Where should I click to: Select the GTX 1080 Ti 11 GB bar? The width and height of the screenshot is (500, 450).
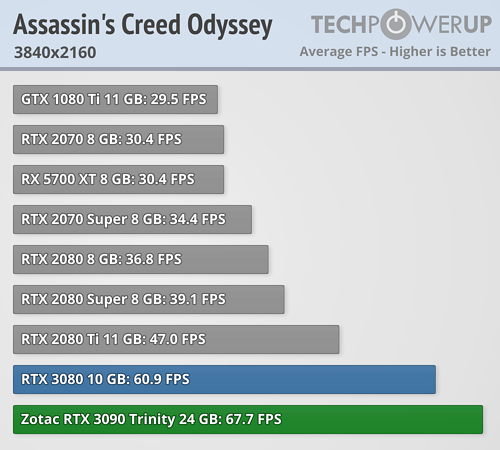[x=115, y=99]
